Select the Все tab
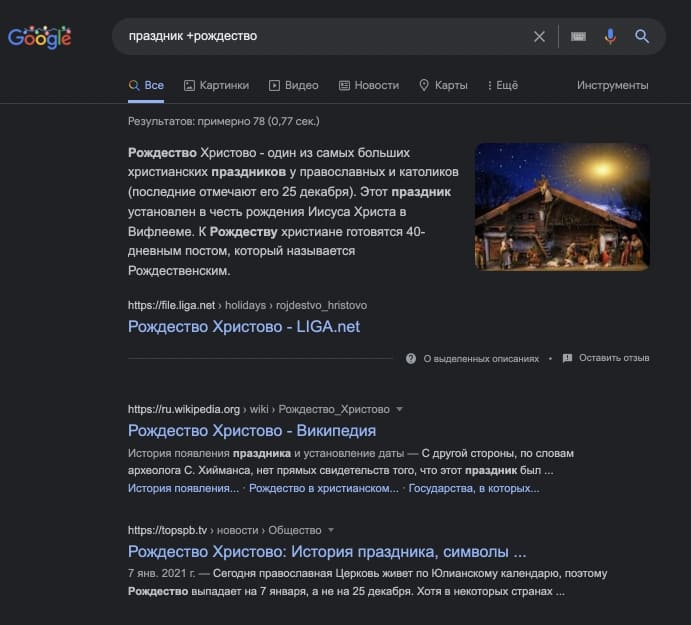 point(146,86)
